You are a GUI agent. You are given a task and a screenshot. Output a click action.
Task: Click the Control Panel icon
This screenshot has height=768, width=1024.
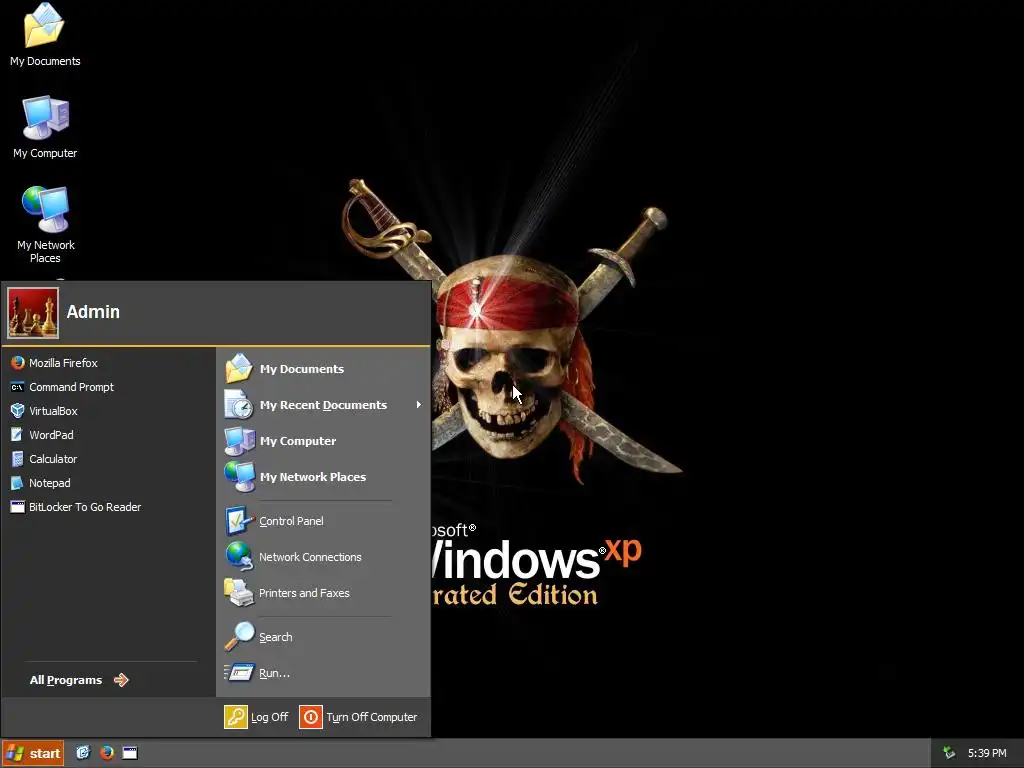point(239,521)
